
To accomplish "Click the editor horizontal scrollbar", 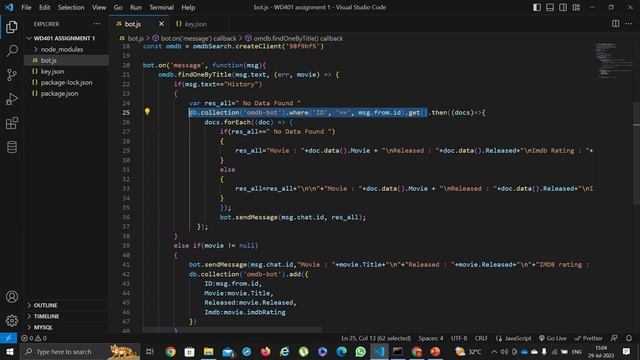I will (232, 329).
